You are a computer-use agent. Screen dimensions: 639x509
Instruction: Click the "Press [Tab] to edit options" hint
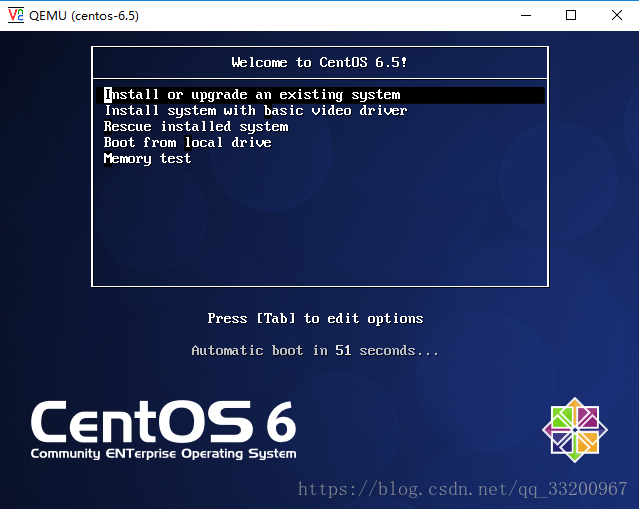coord(315,318)
